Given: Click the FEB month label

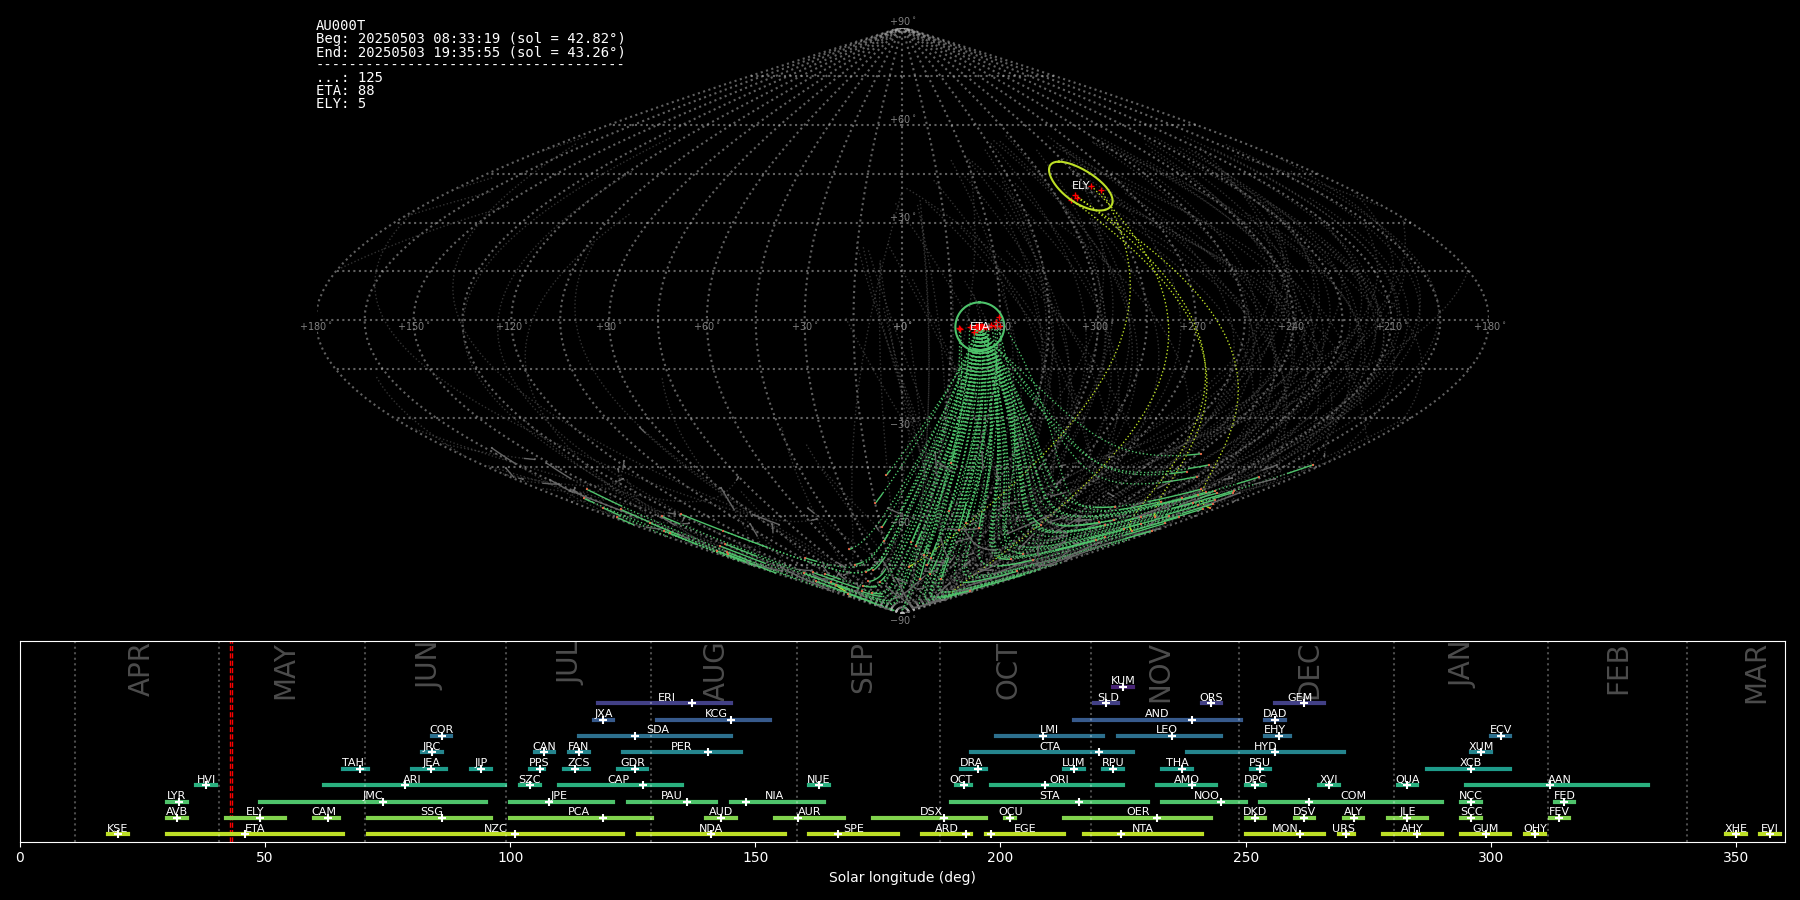Looking at the screenshot, I should [1618, 671].
